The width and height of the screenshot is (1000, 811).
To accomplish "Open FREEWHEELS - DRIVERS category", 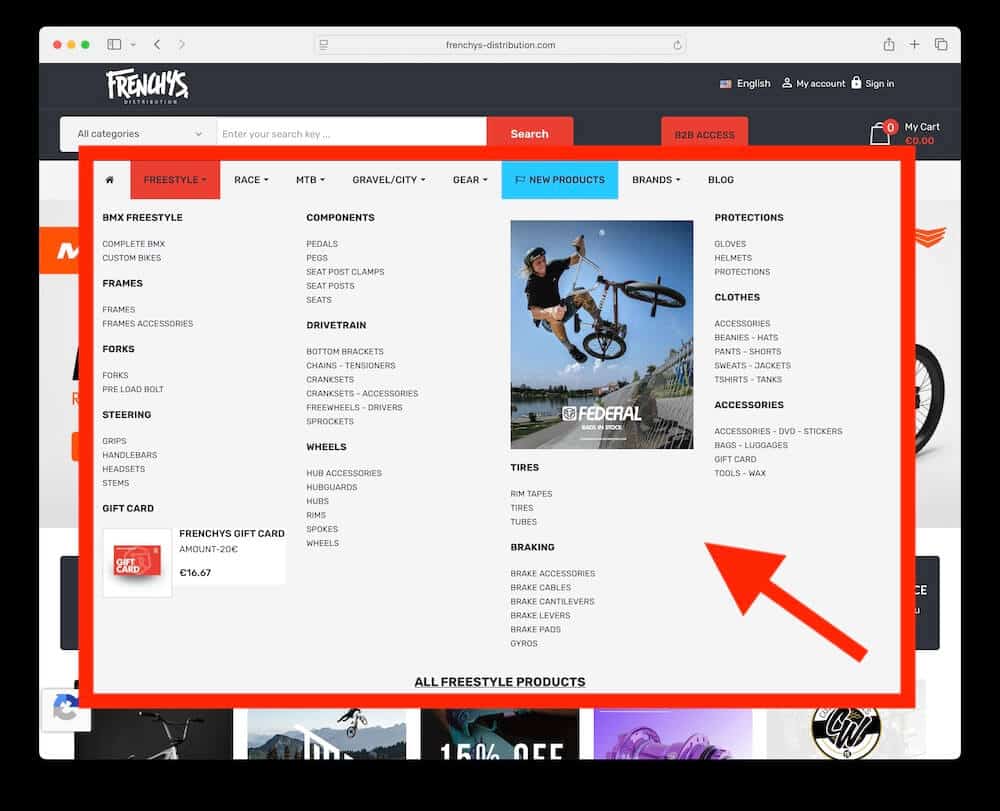I will [x=354, y=407].
